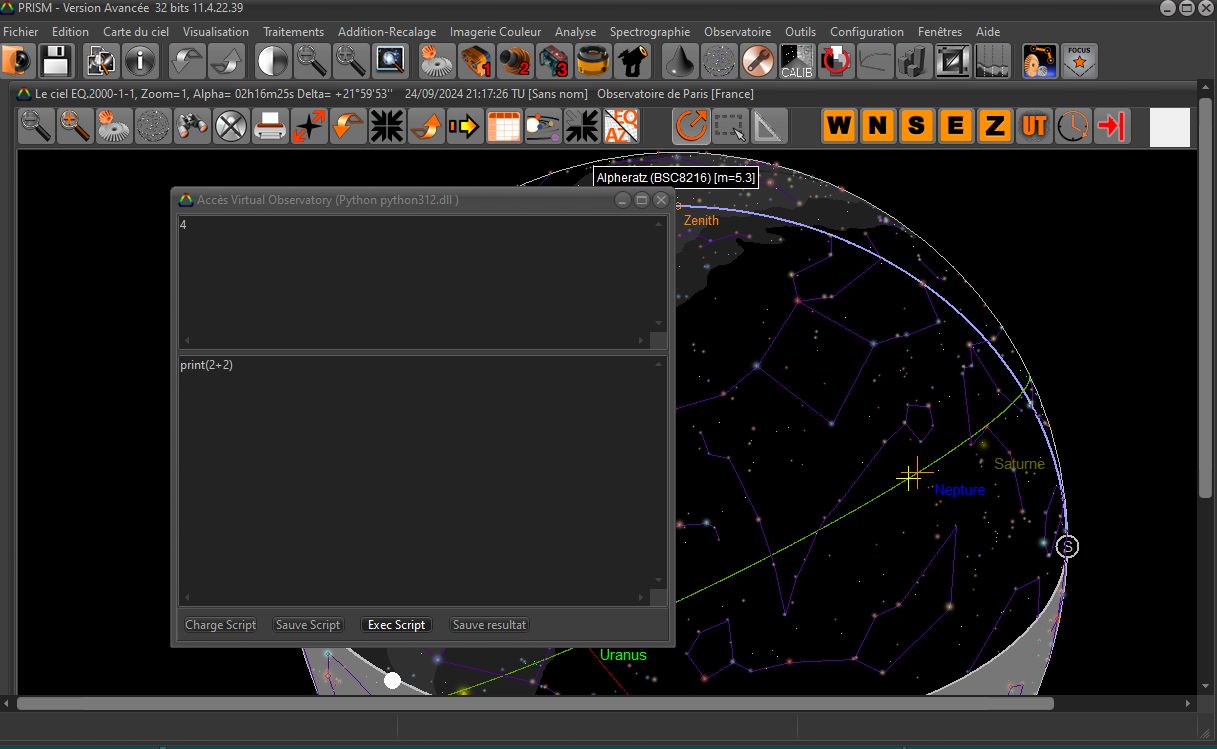Click the printer icon on sky chart toolbar

[270, 127]
